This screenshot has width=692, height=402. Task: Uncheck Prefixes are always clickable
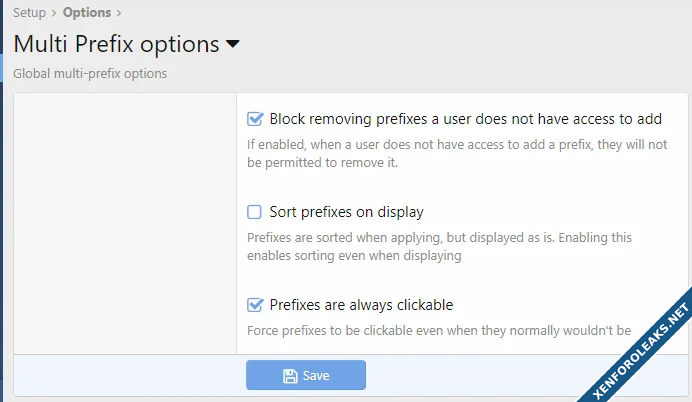point(255,304)
